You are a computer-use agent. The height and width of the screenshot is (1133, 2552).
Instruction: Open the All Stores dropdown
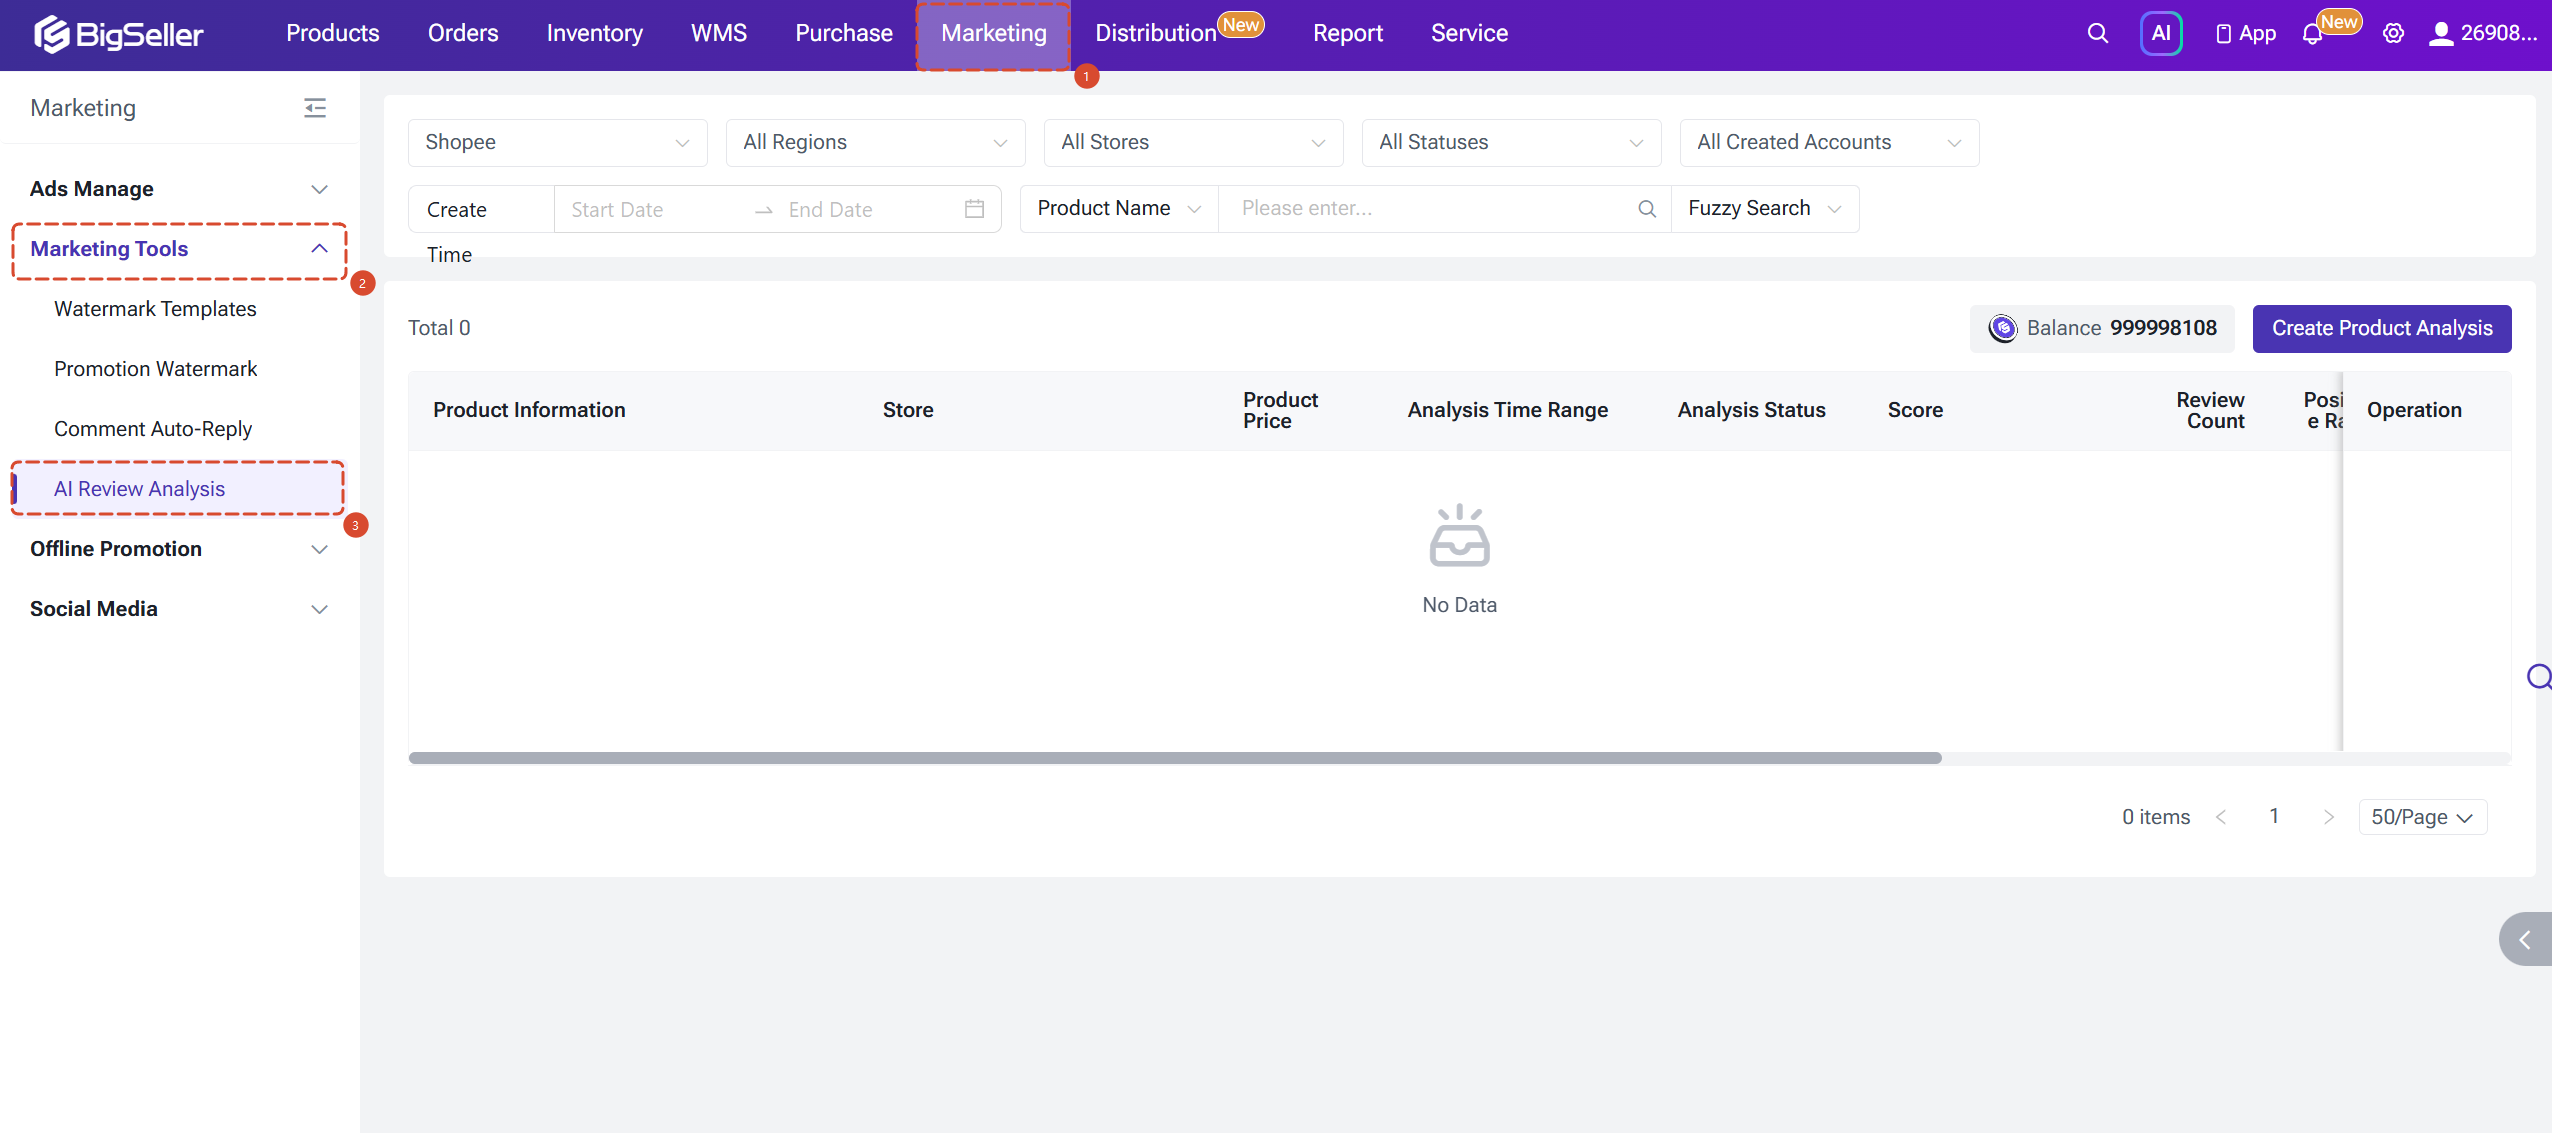tap(1194, 142)
